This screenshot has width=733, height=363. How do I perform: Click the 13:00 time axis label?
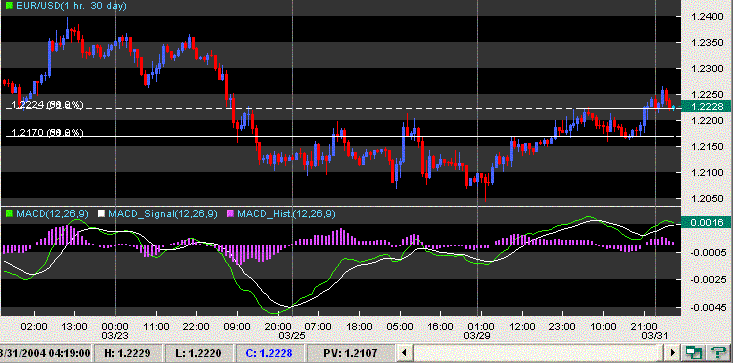click(75, 326)
